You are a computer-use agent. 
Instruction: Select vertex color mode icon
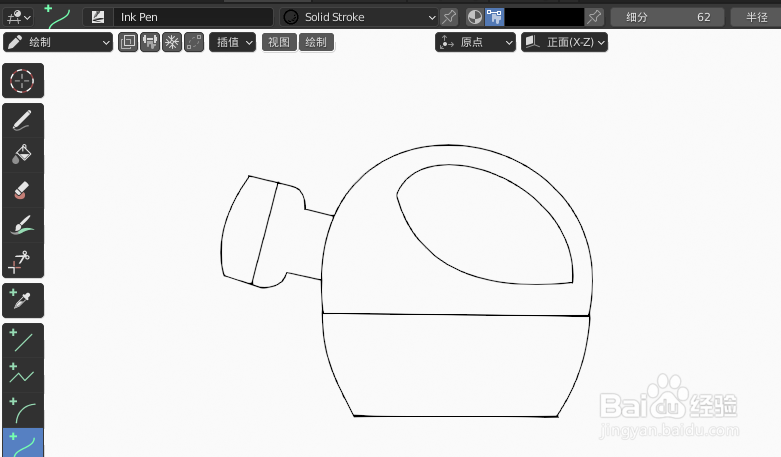click(495, 17)
